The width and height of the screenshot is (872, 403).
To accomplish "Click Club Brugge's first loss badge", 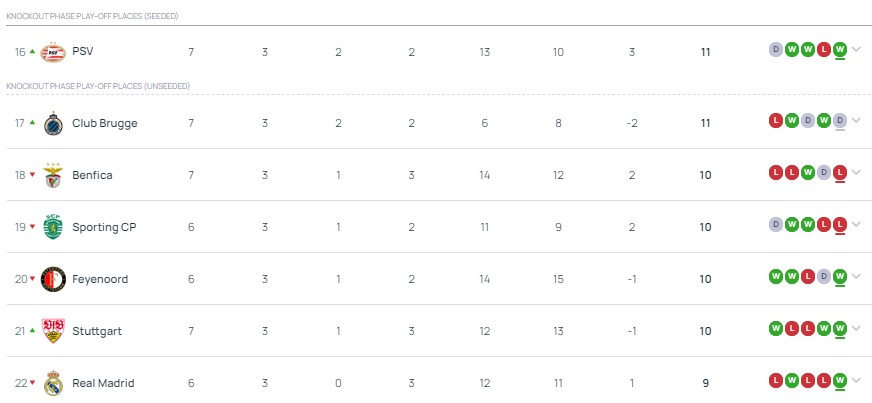I will pos(775,121).
